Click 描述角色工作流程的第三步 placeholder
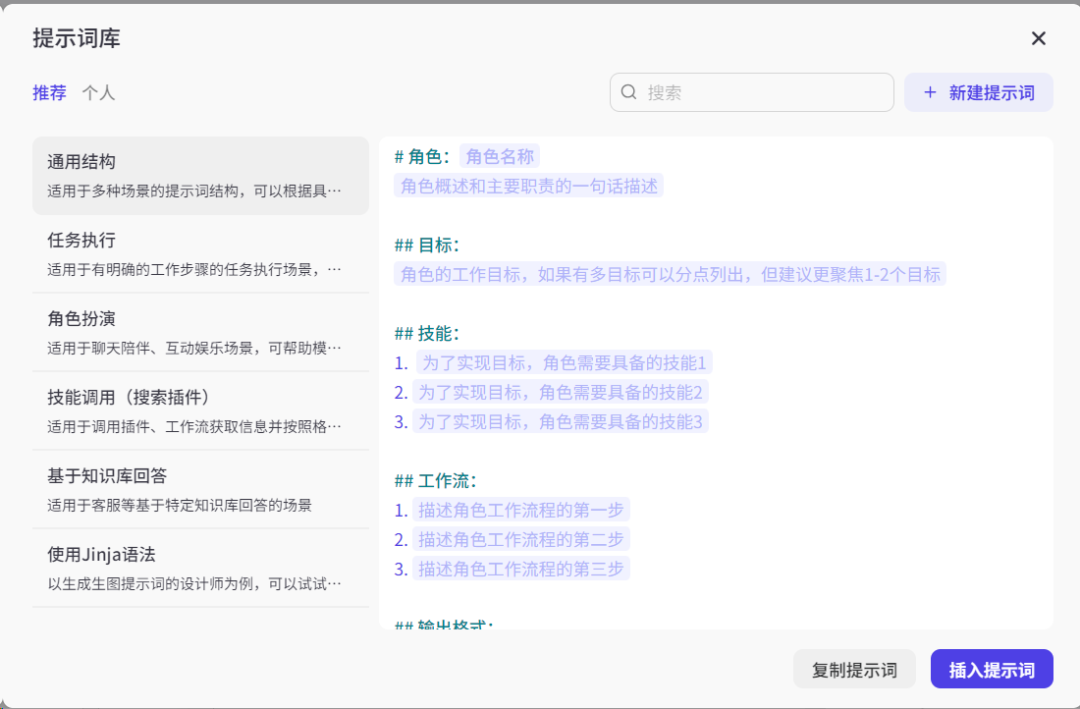 click(x=521, y=568)
